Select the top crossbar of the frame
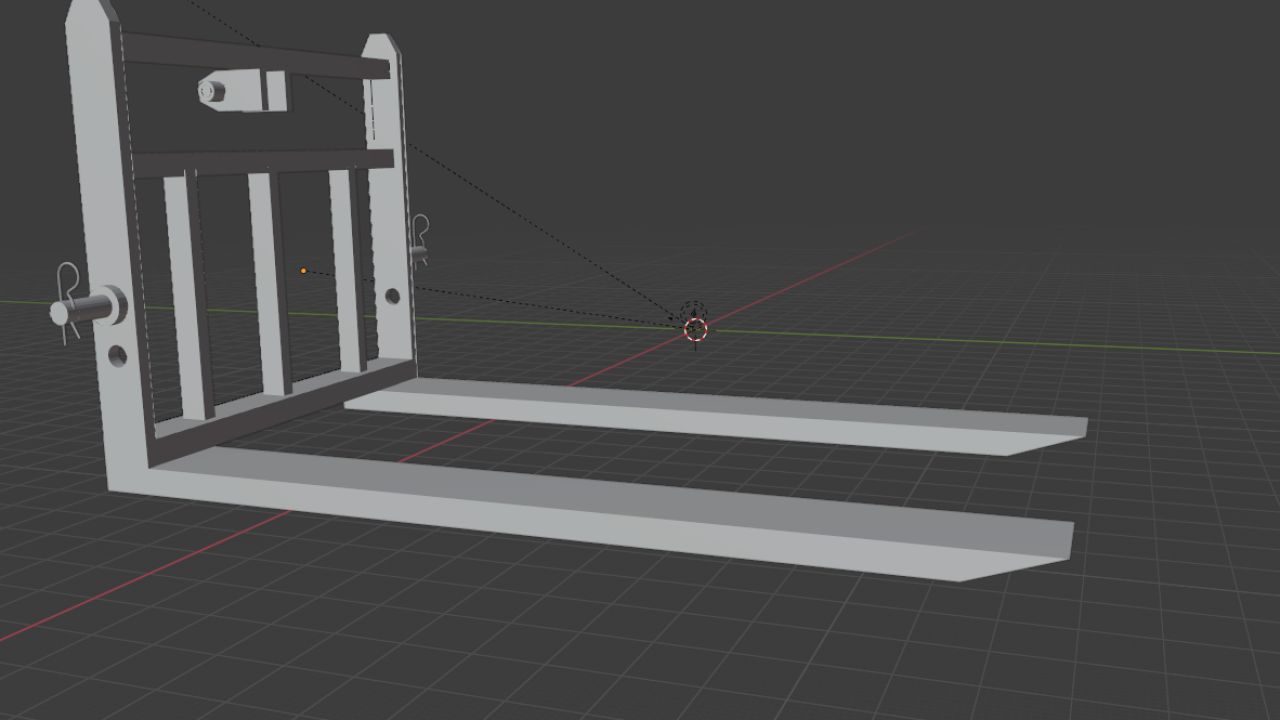1280x720 pixels. pyautogui.click(x=255, y=55)
